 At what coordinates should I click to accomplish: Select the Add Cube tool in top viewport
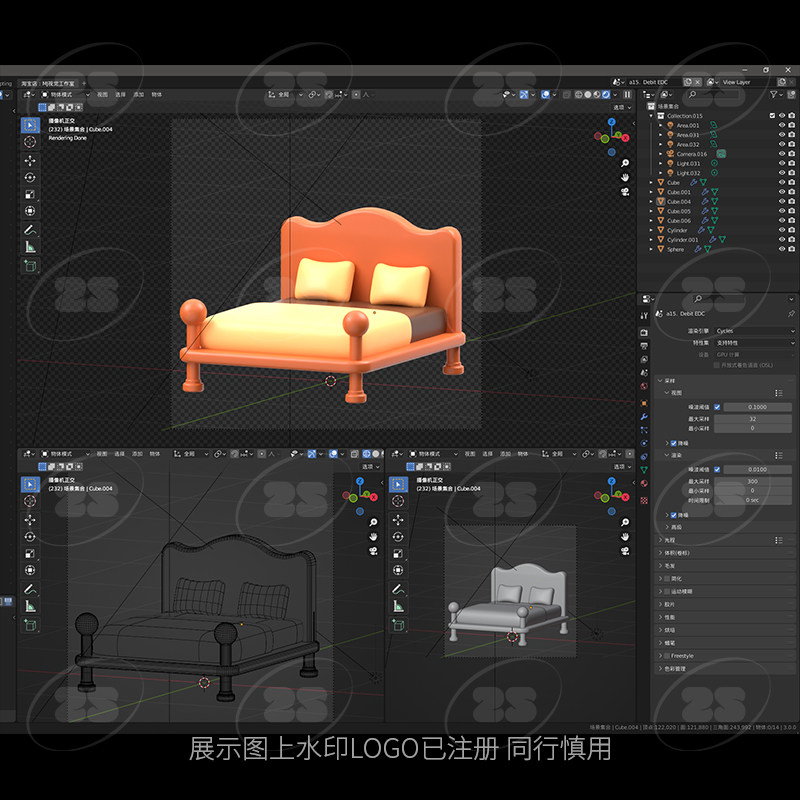coord(30,266)
